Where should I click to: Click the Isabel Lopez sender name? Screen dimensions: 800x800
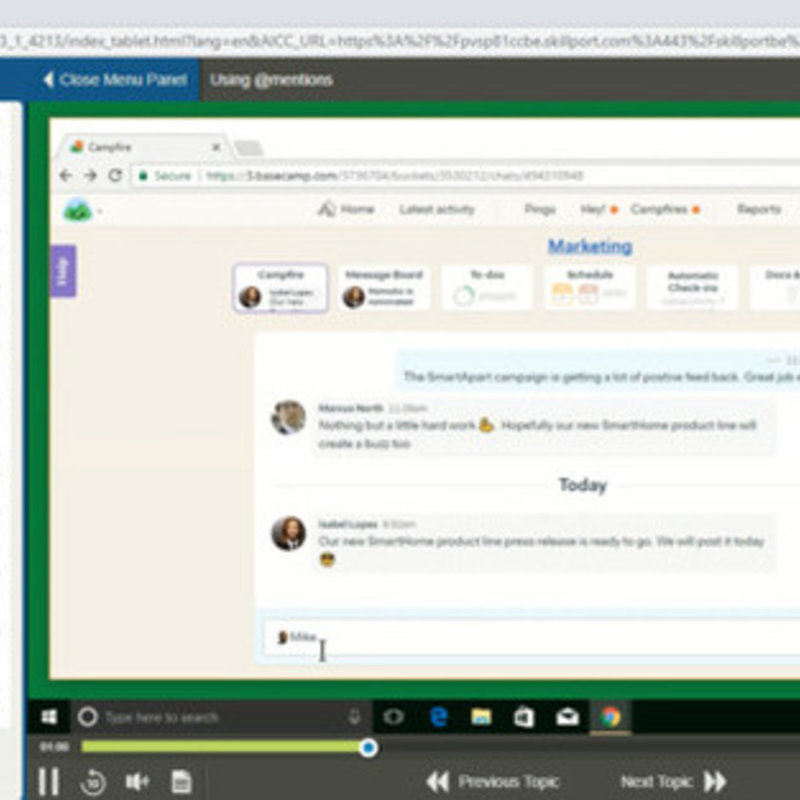coord(348,524)
